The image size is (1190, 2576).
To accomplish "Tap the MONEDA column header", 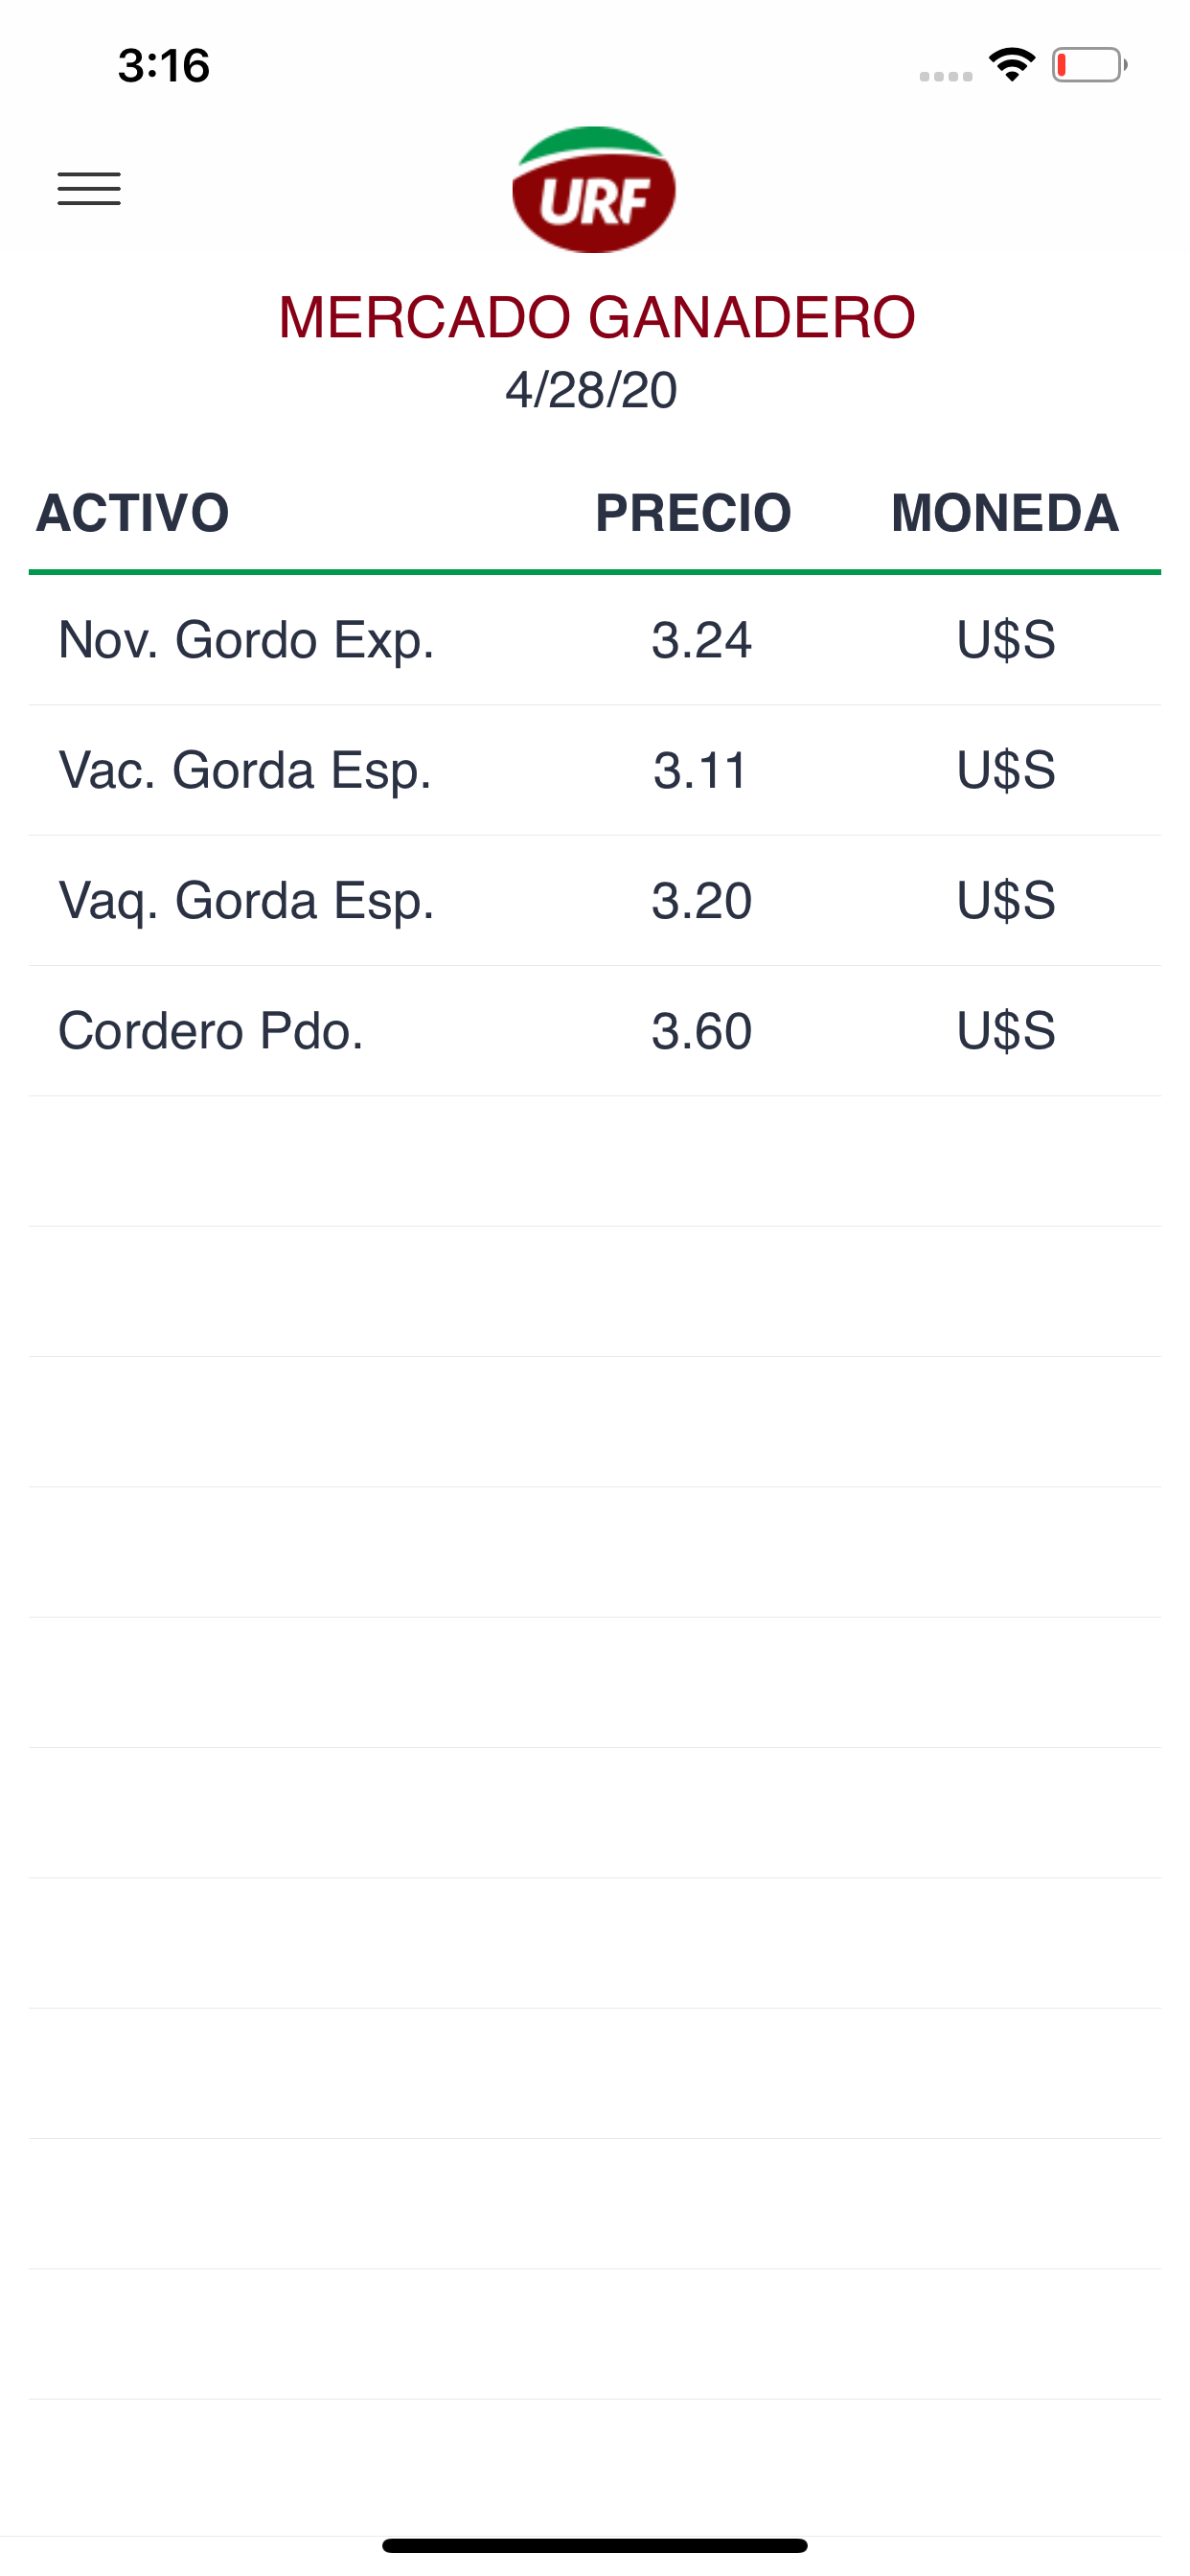I will pyautogui.click(x=1005, y=513).
